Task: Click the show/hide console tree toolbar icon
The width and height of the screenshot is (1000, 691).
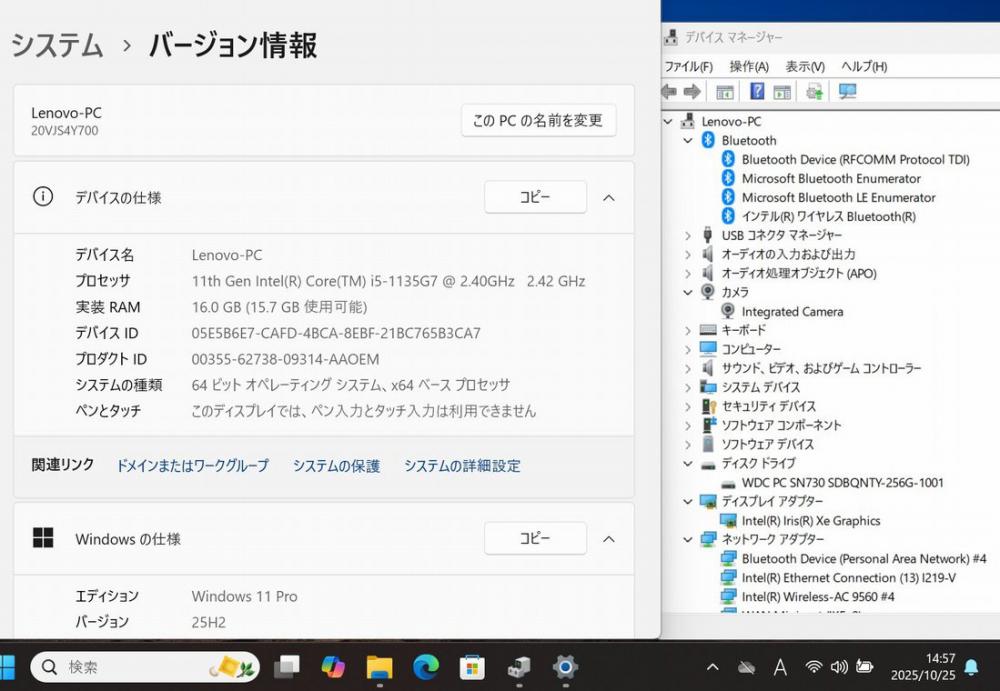Action: click(725, 92)
